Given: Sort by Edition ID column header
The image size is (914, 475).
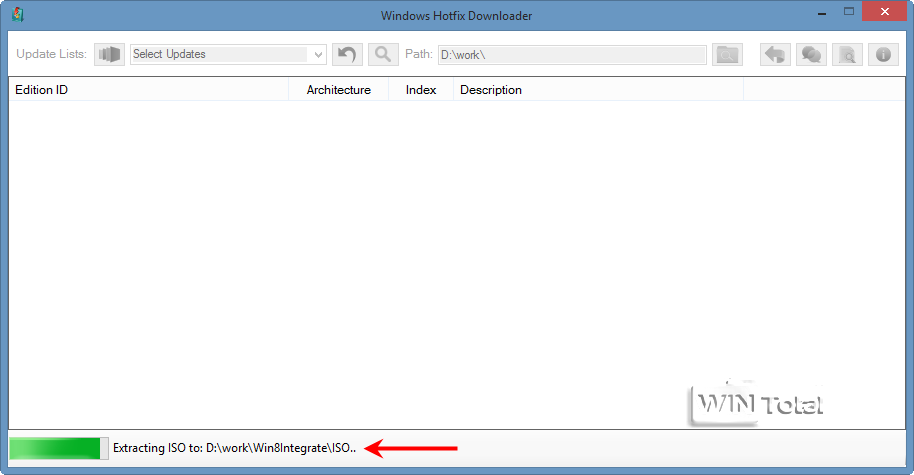Looking at the screenshot, I should [x=149, y=90].
